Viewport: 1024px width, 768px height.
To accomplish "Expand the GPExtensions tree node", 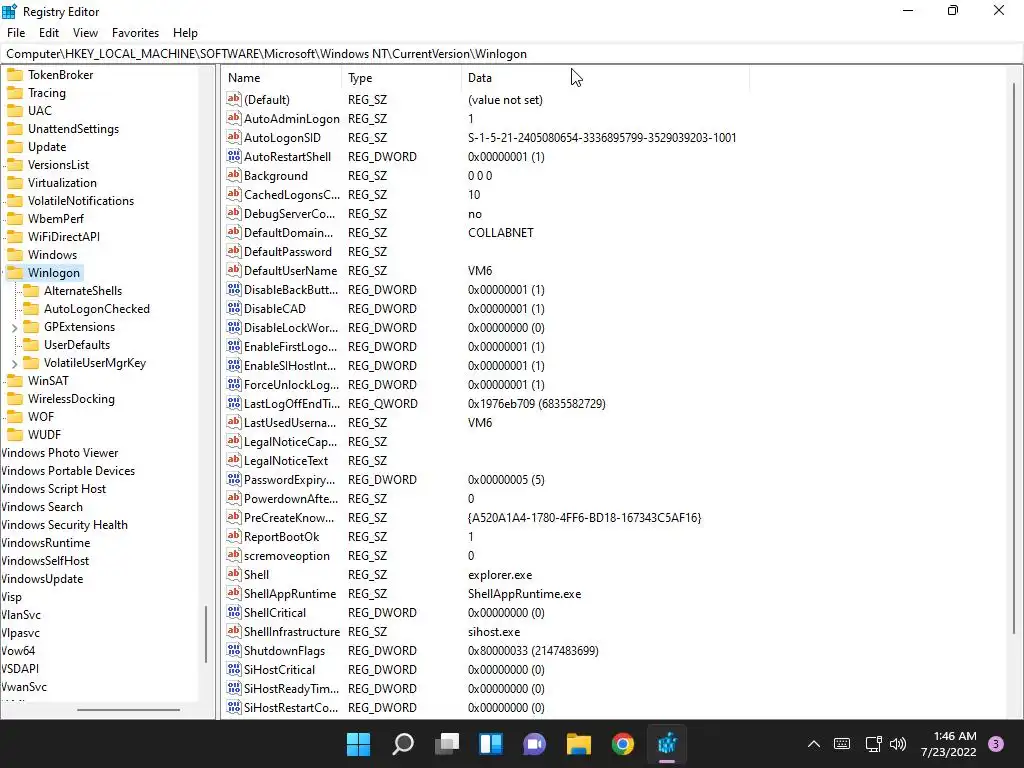I will (x=14, y=327).
